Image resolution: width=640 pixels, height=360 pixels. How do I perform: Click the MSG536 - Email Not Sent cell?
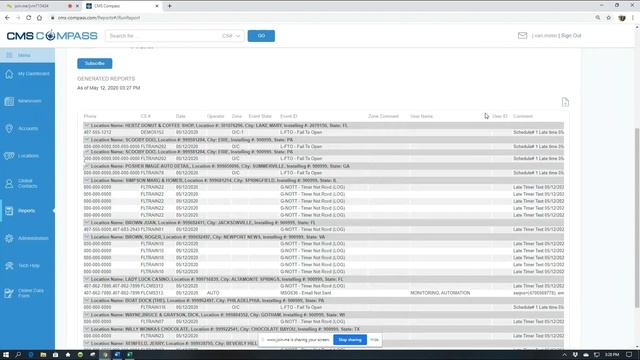pyautogui.click(x=306, y=293)
